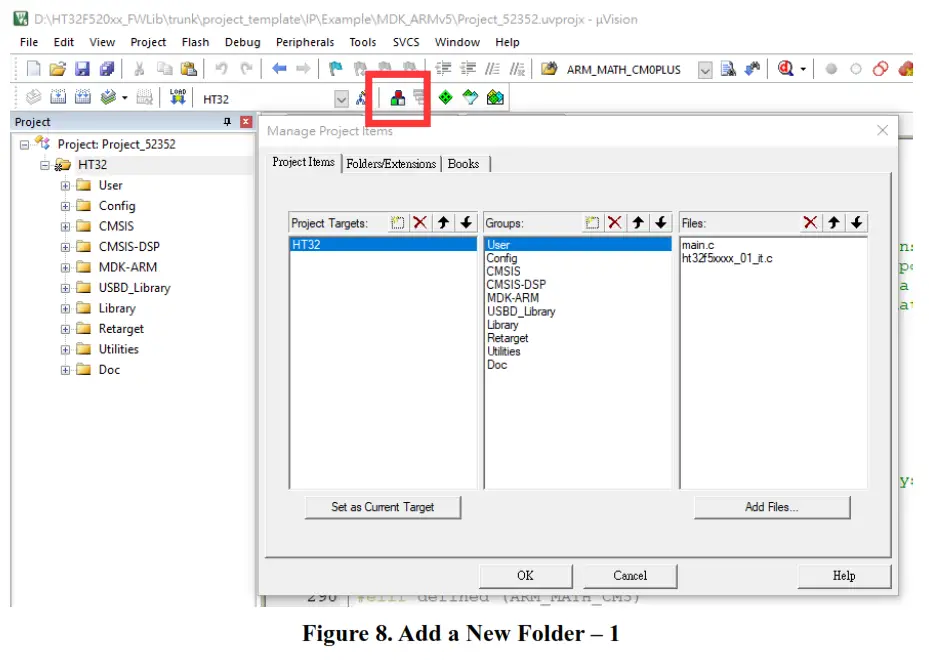The image size is (929, 669).
Task: Move group down using Groups down arrow
Action: [x=661, y=223]
